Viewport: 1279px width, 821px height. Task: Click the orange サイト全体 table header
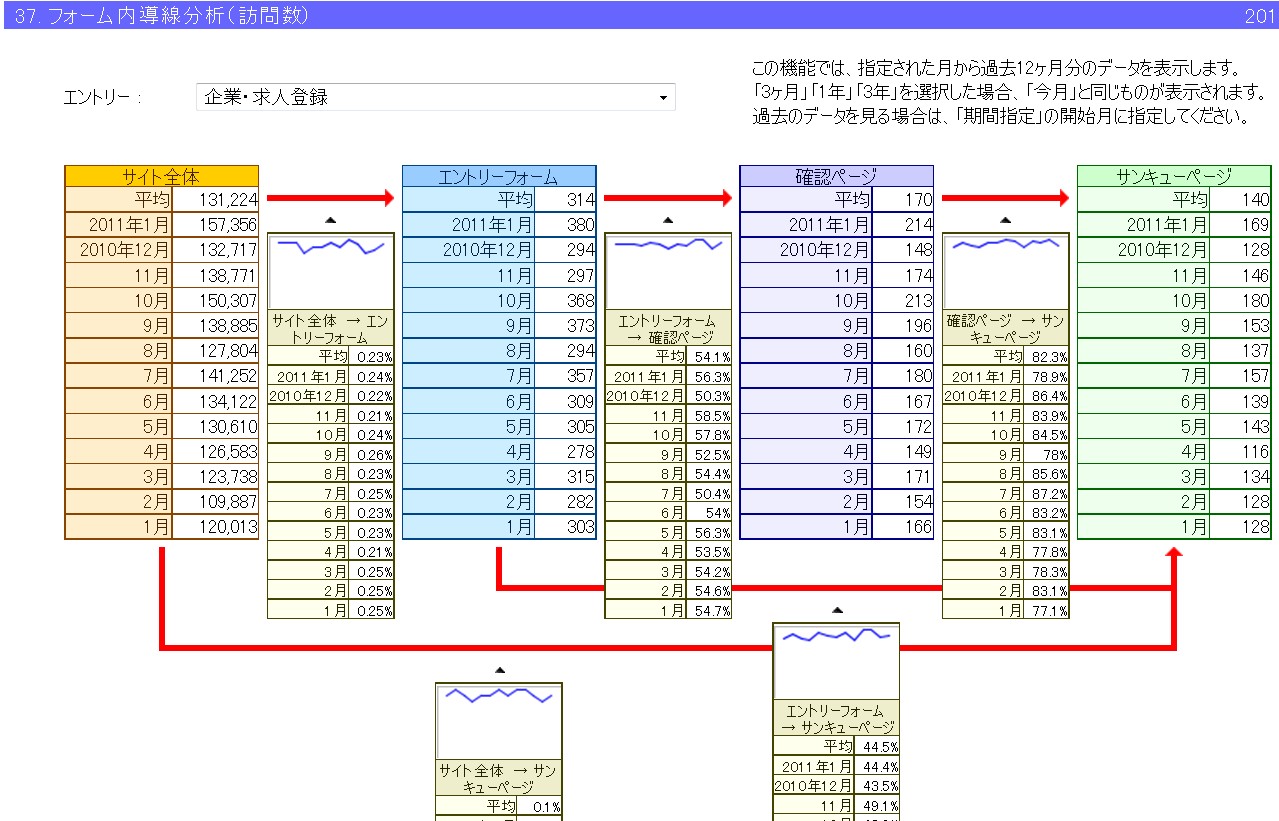161,177
